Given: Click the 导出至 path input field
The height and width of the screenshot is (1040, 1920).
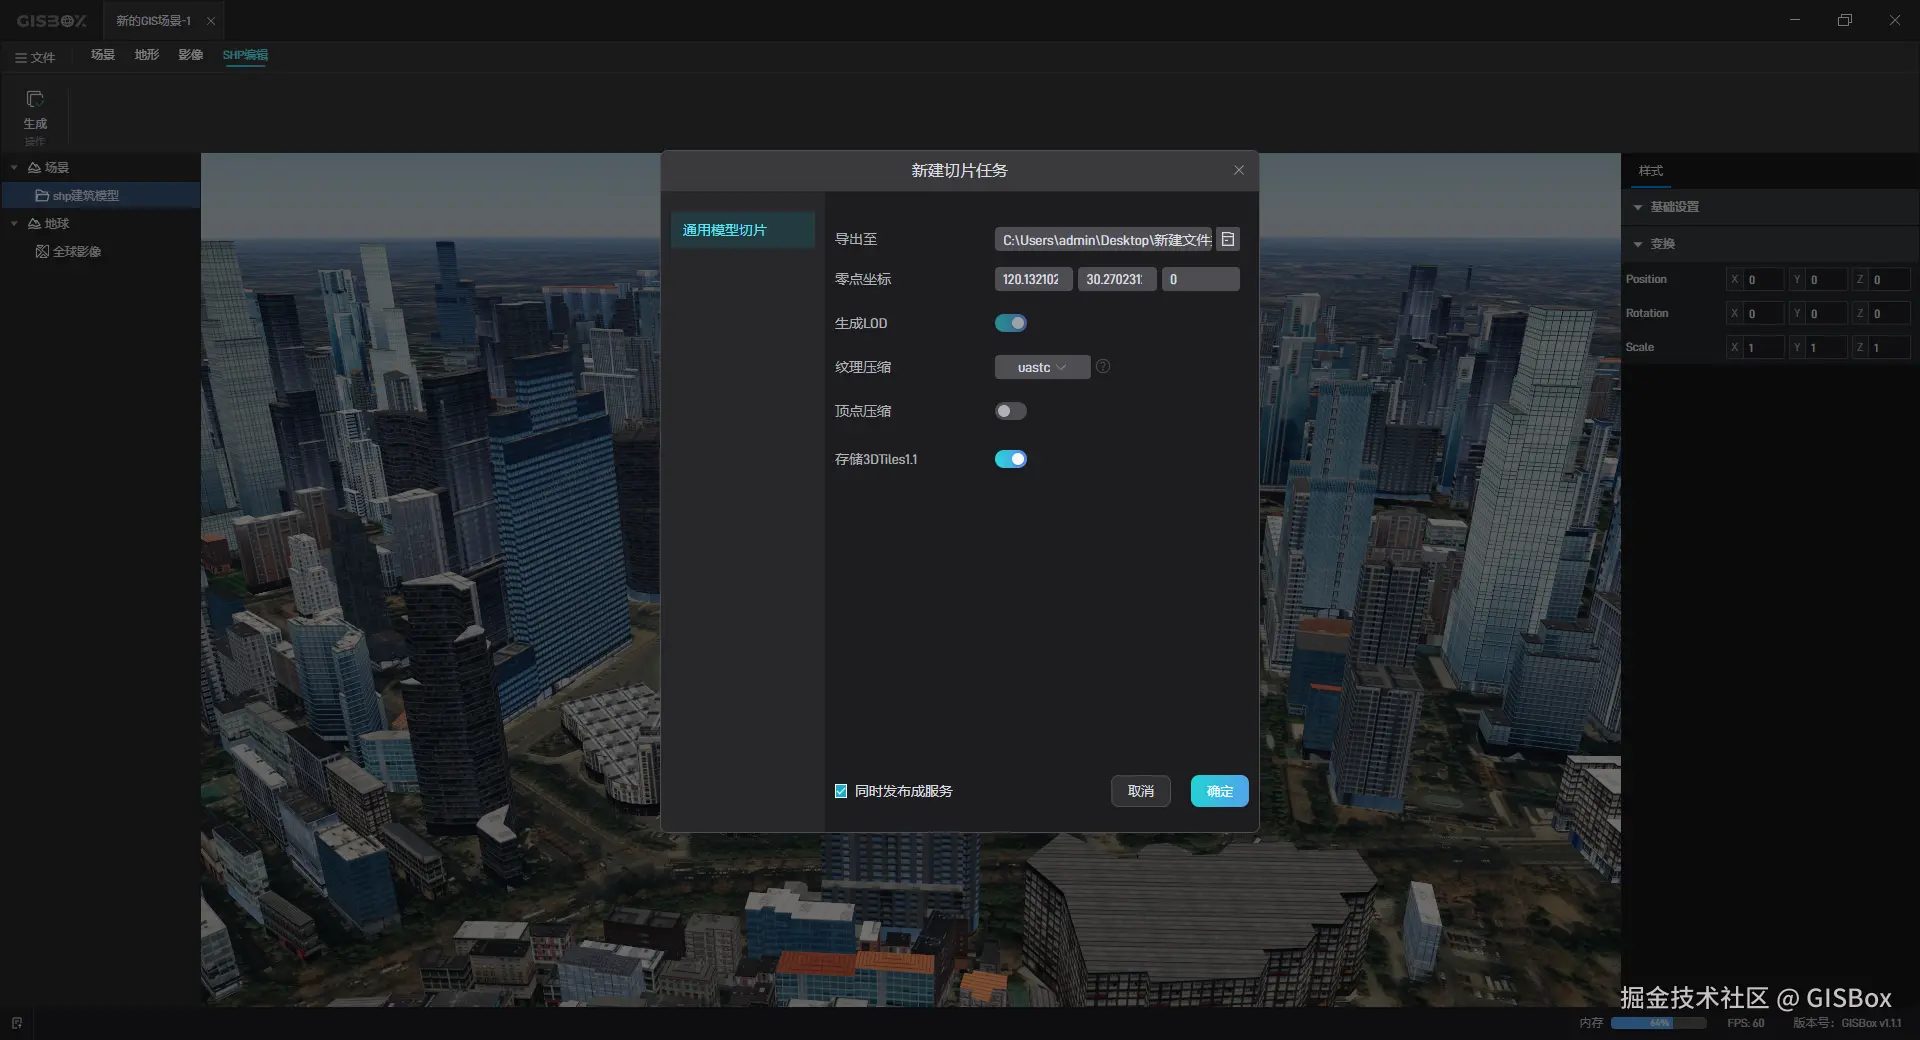Looking at the screenshot, I should coord(1104,239).
